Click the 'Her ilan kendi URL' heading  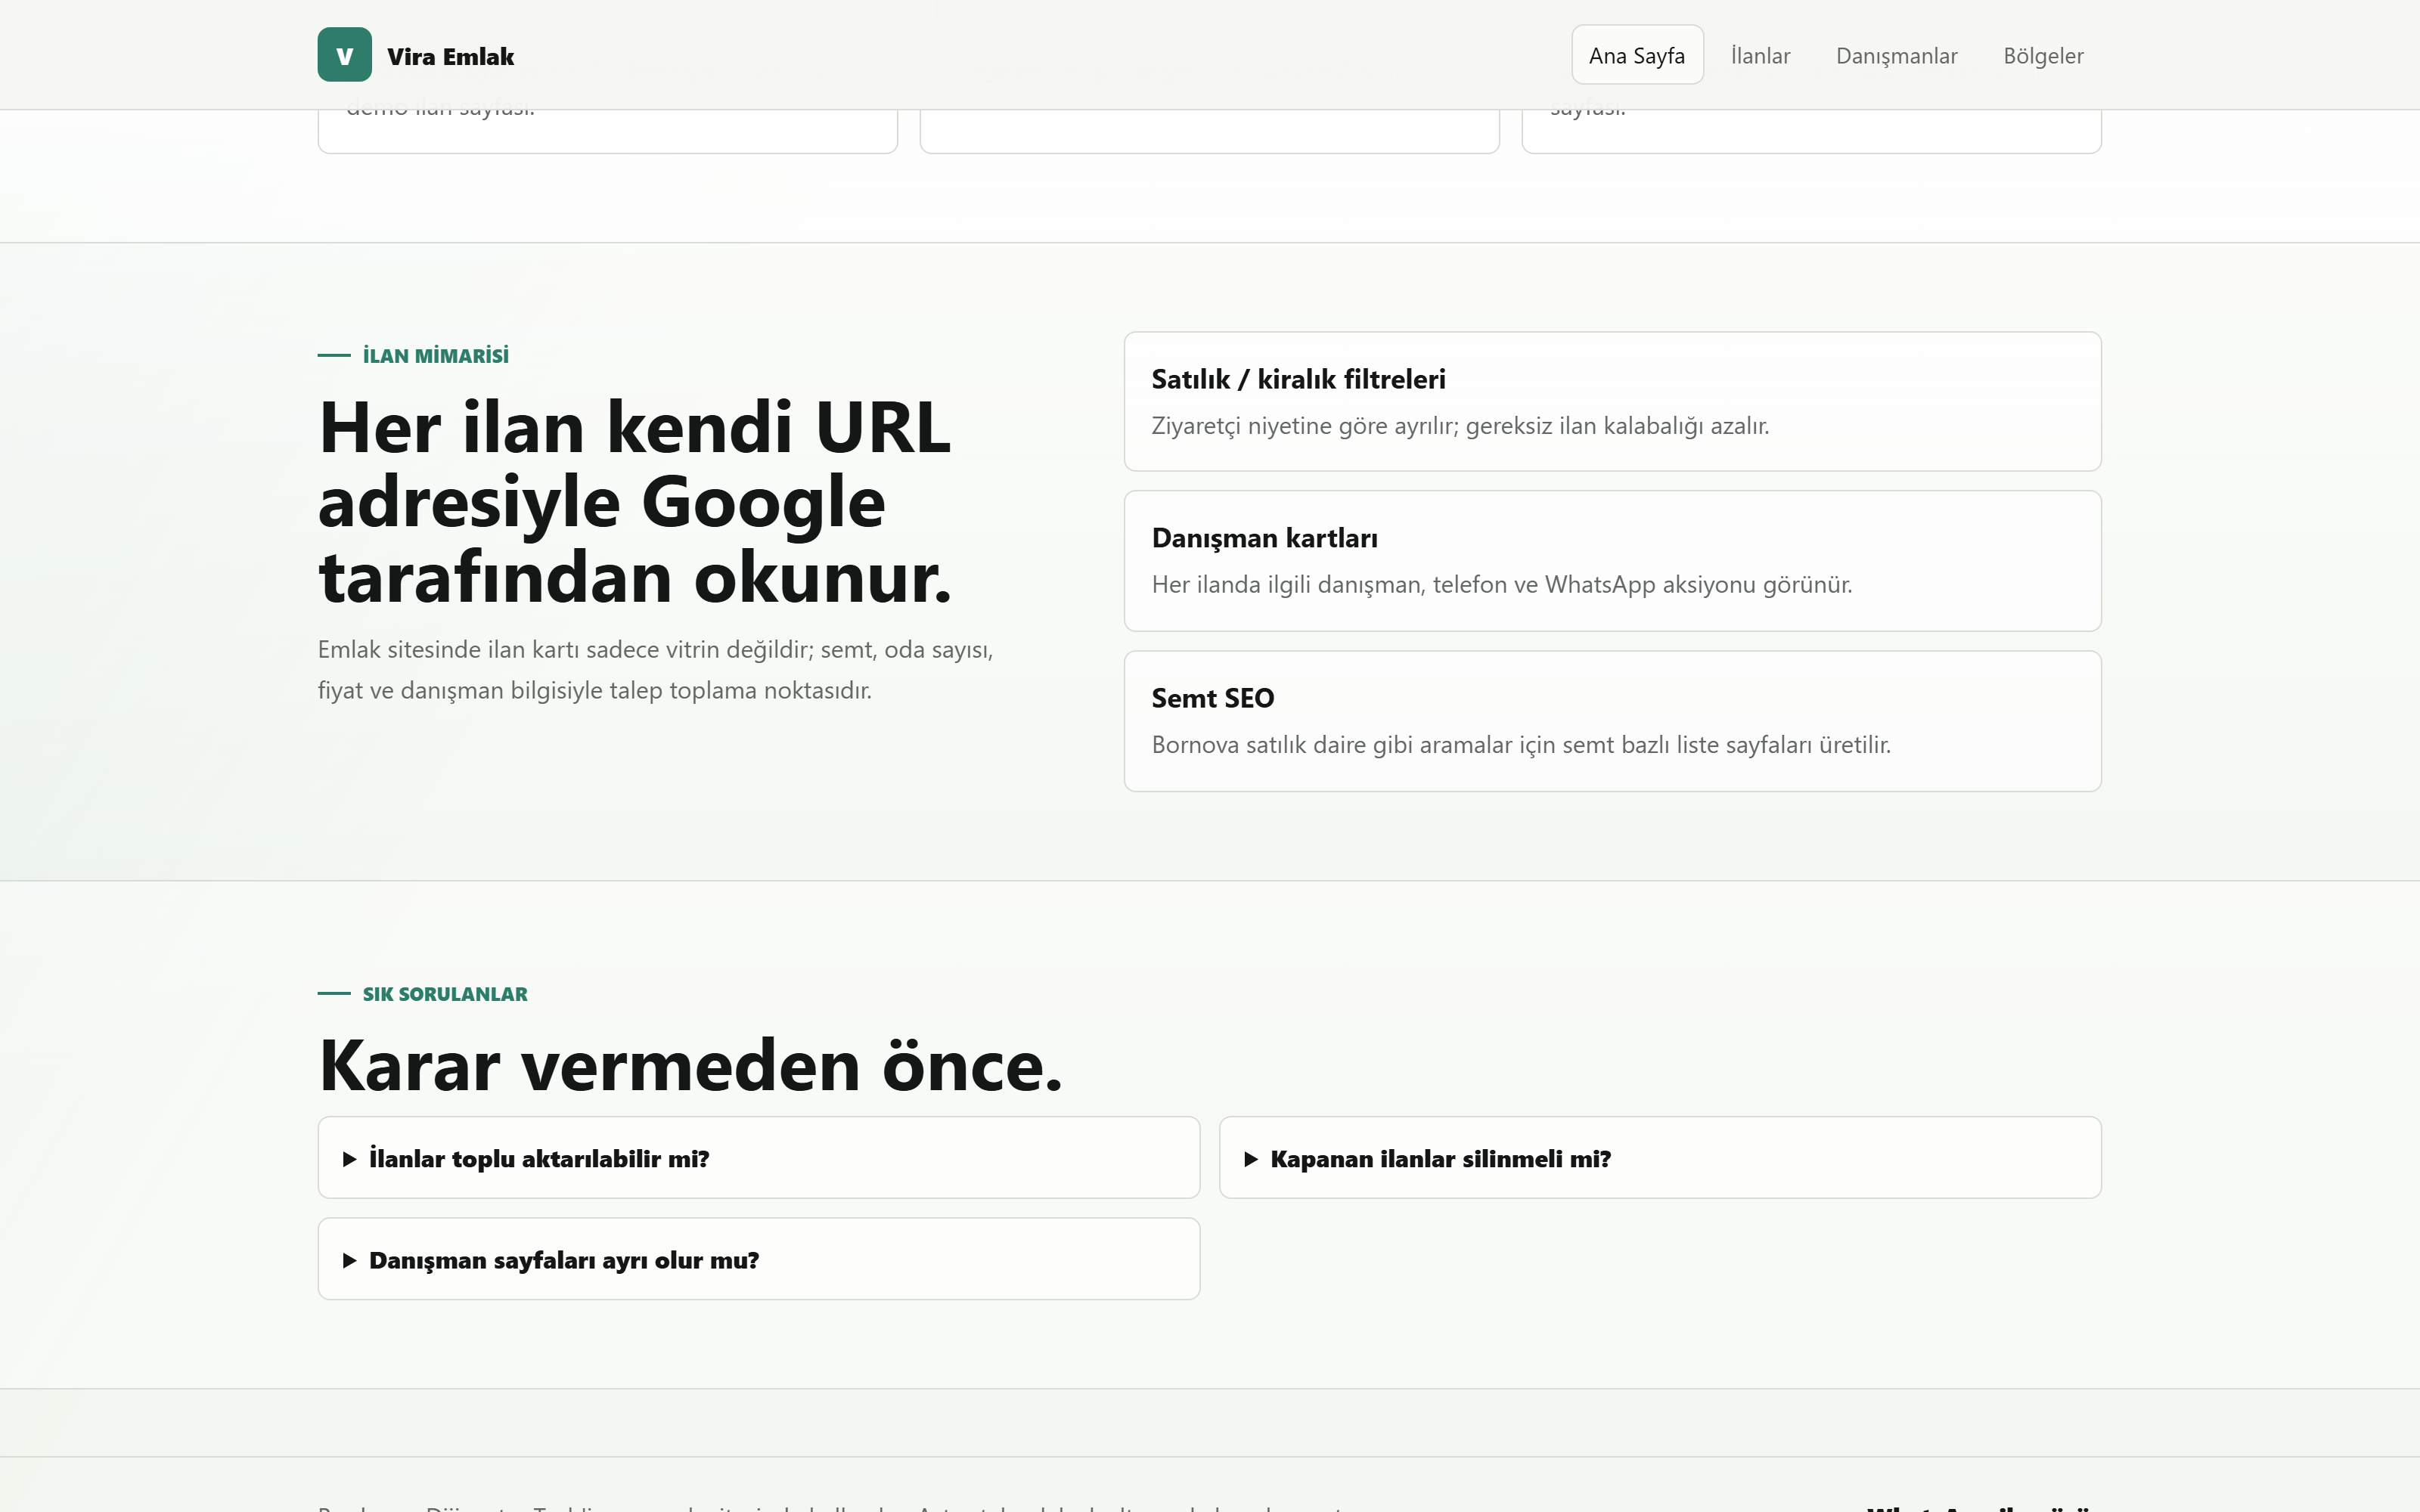pos(635,502)
